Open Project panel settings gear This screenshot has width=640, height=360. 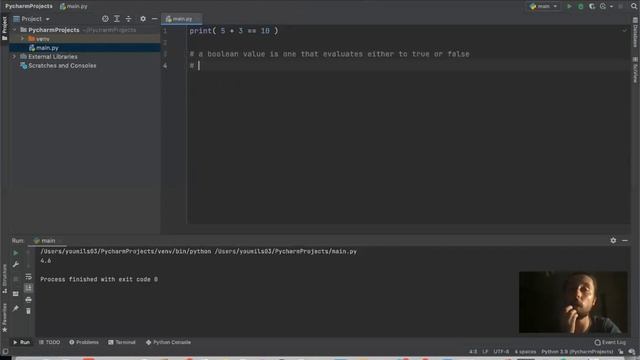[x=143, y=19]
